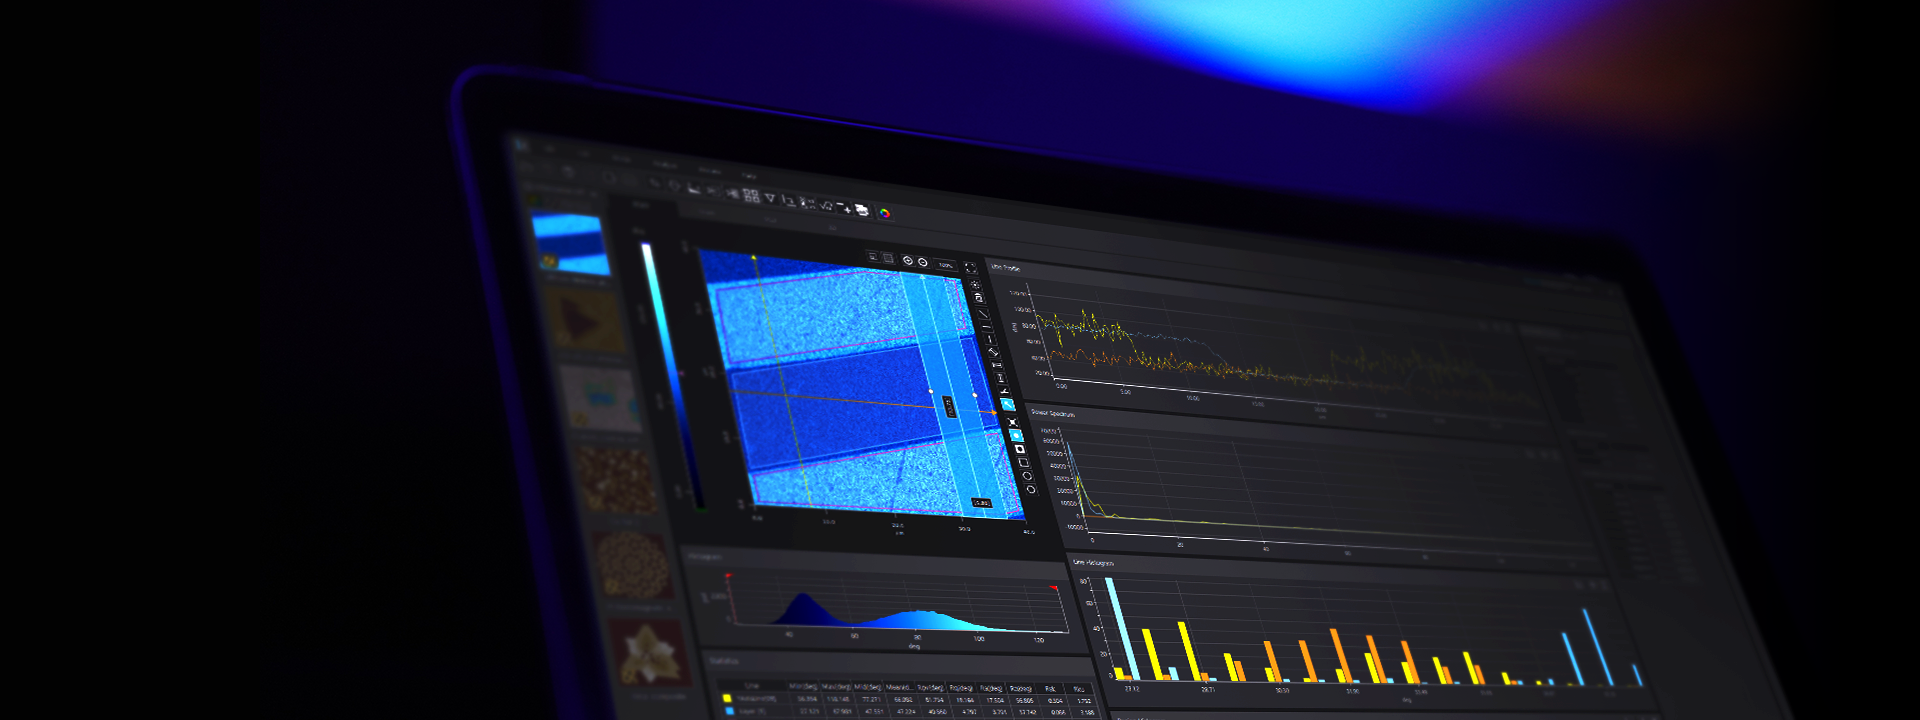Open the brown granular scan thumbnail

(617, 480)
